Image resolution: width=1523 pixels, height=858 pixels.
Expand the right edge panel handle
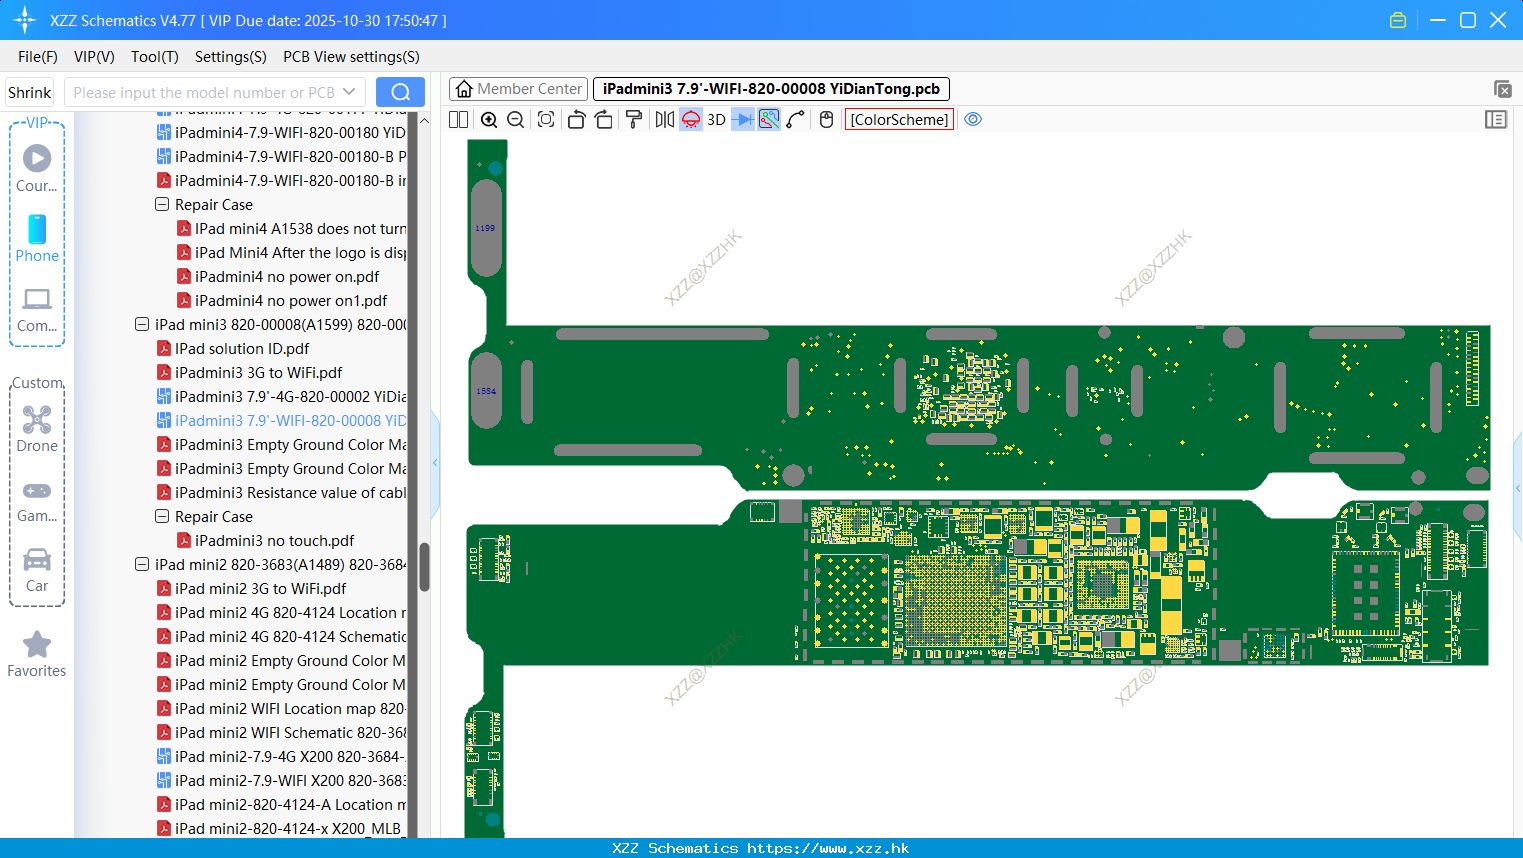point(1518,488)
